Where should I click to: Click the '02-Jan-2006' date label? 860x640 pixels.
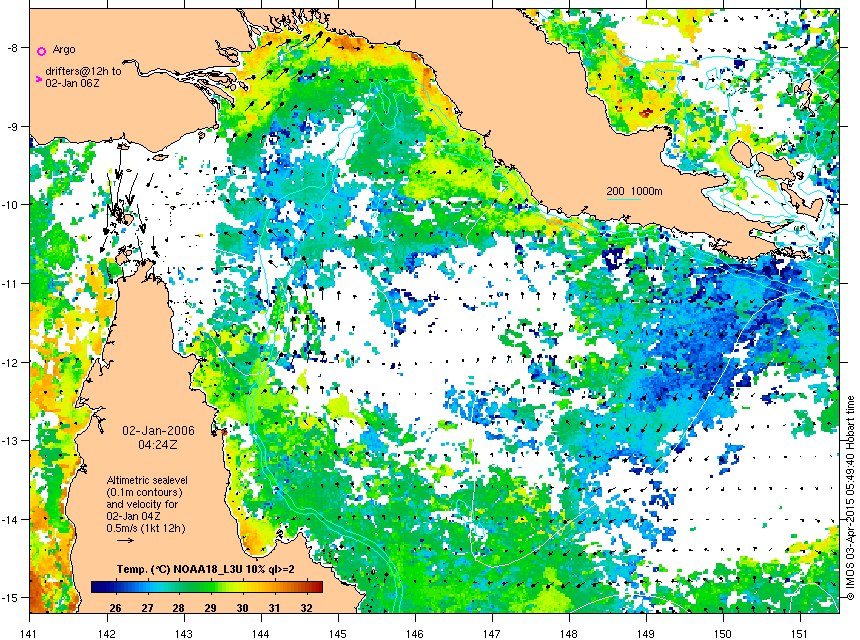click(x=158, y=431)
